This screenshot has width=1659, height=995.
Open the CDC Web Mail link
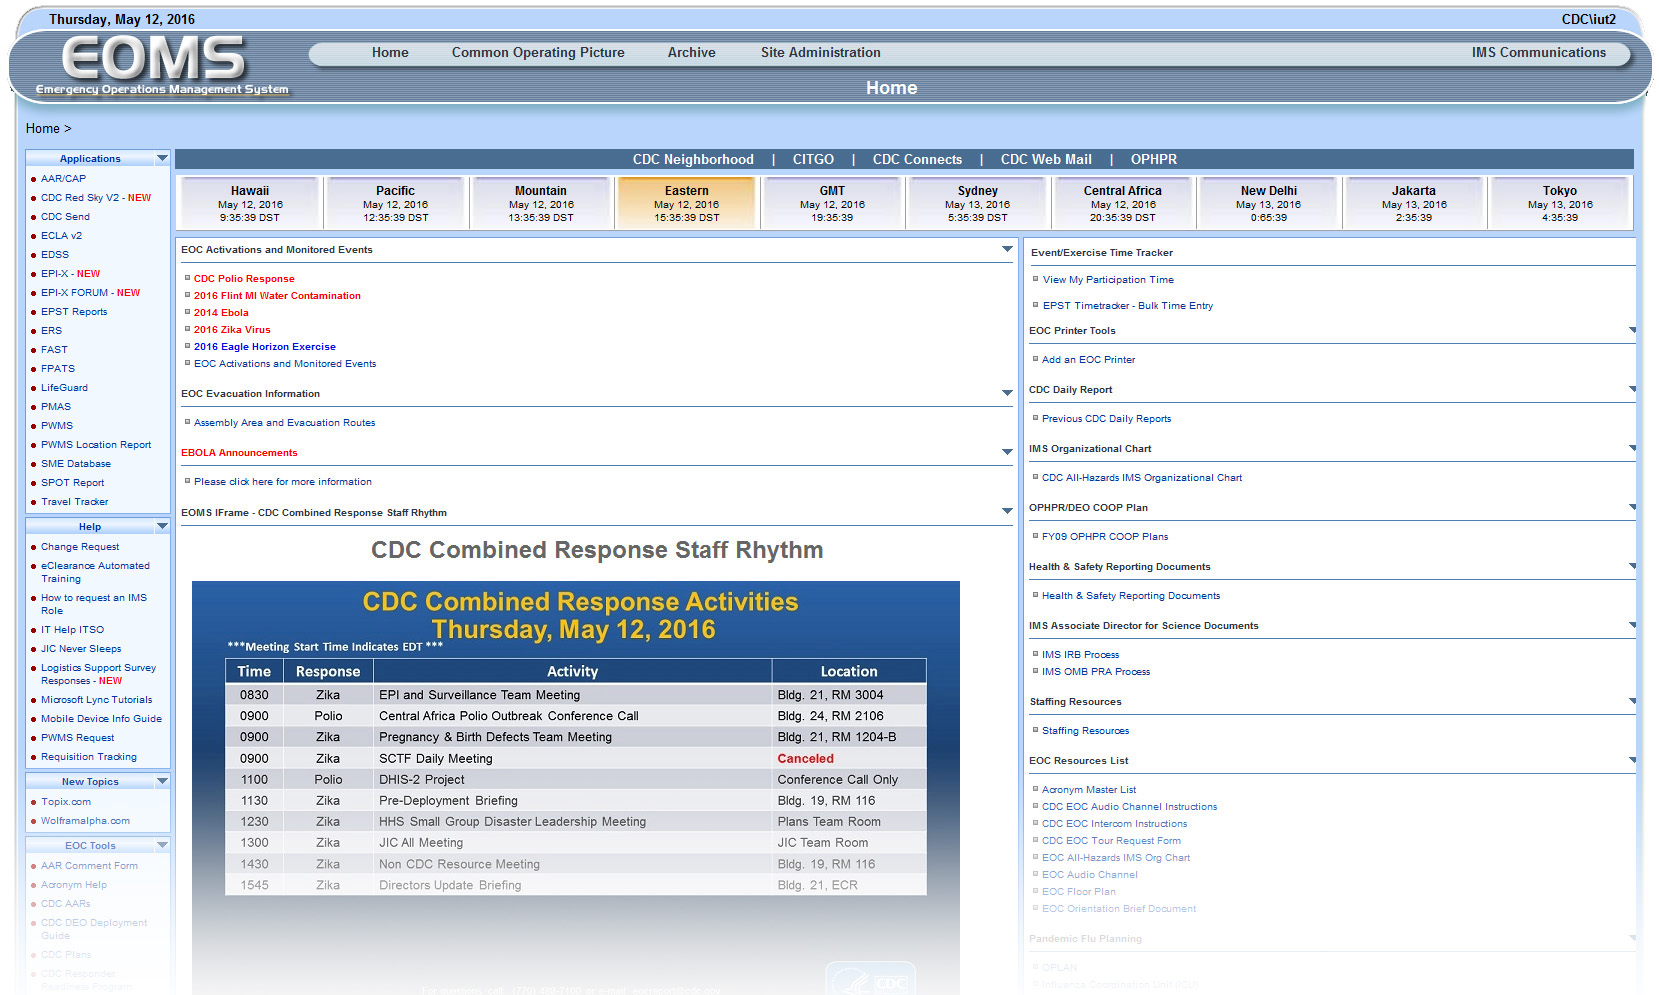tap(1045, 160)
